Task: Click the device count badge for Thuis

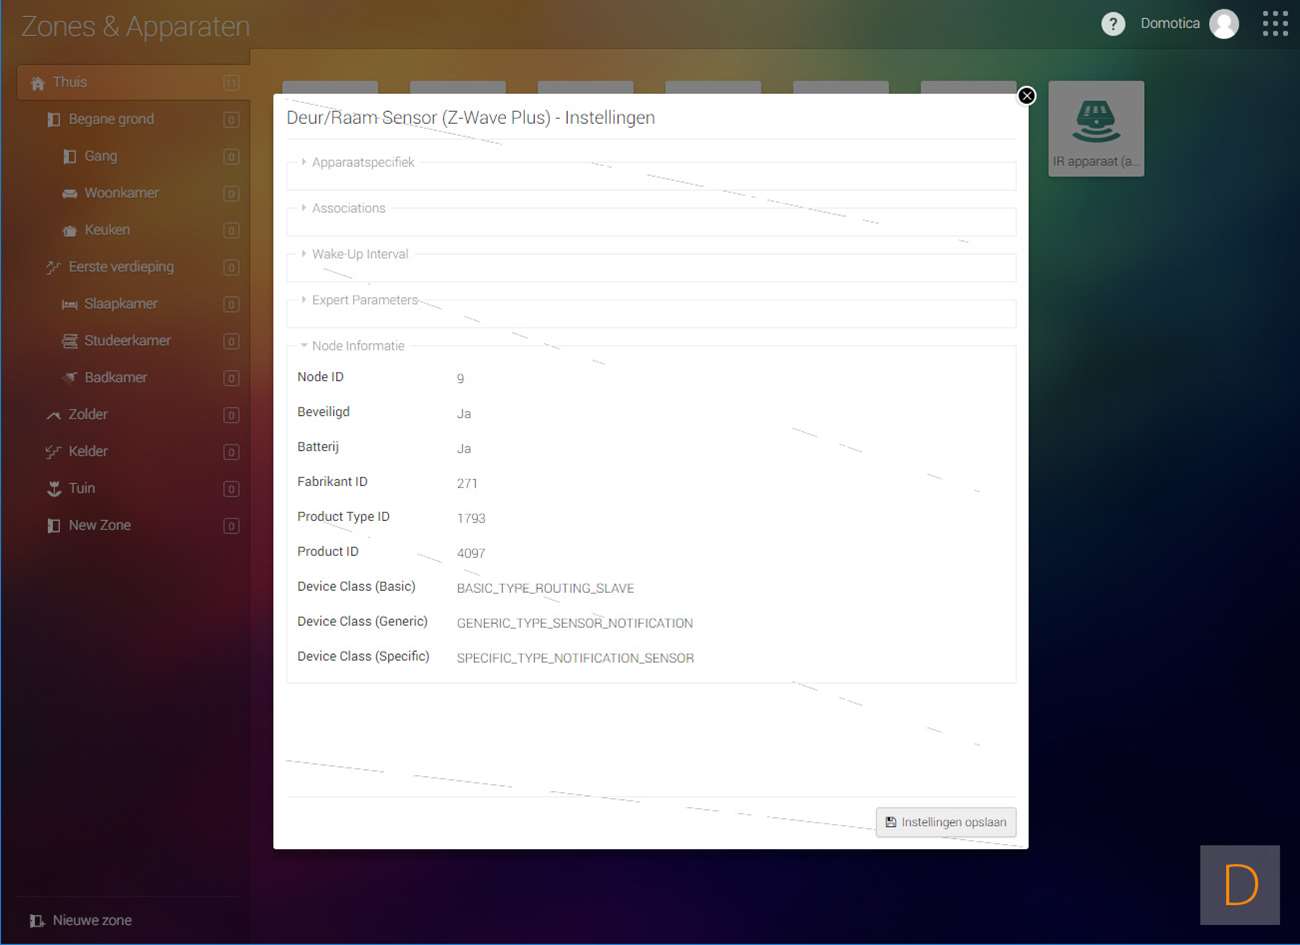Action: [x=231, y=83]
